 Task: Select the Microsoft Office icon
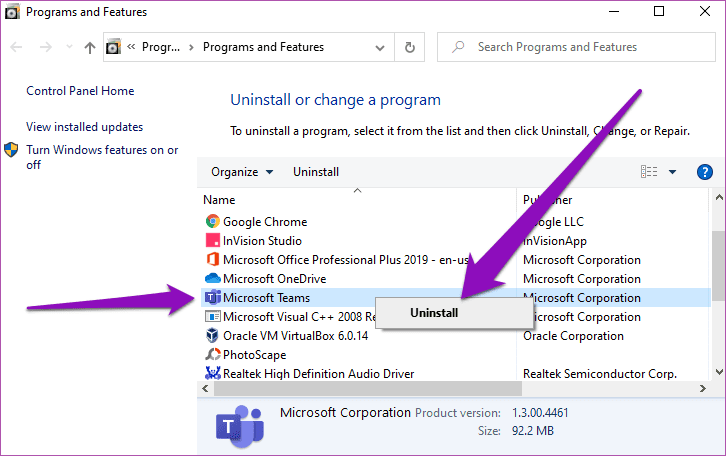coord(213,259)
